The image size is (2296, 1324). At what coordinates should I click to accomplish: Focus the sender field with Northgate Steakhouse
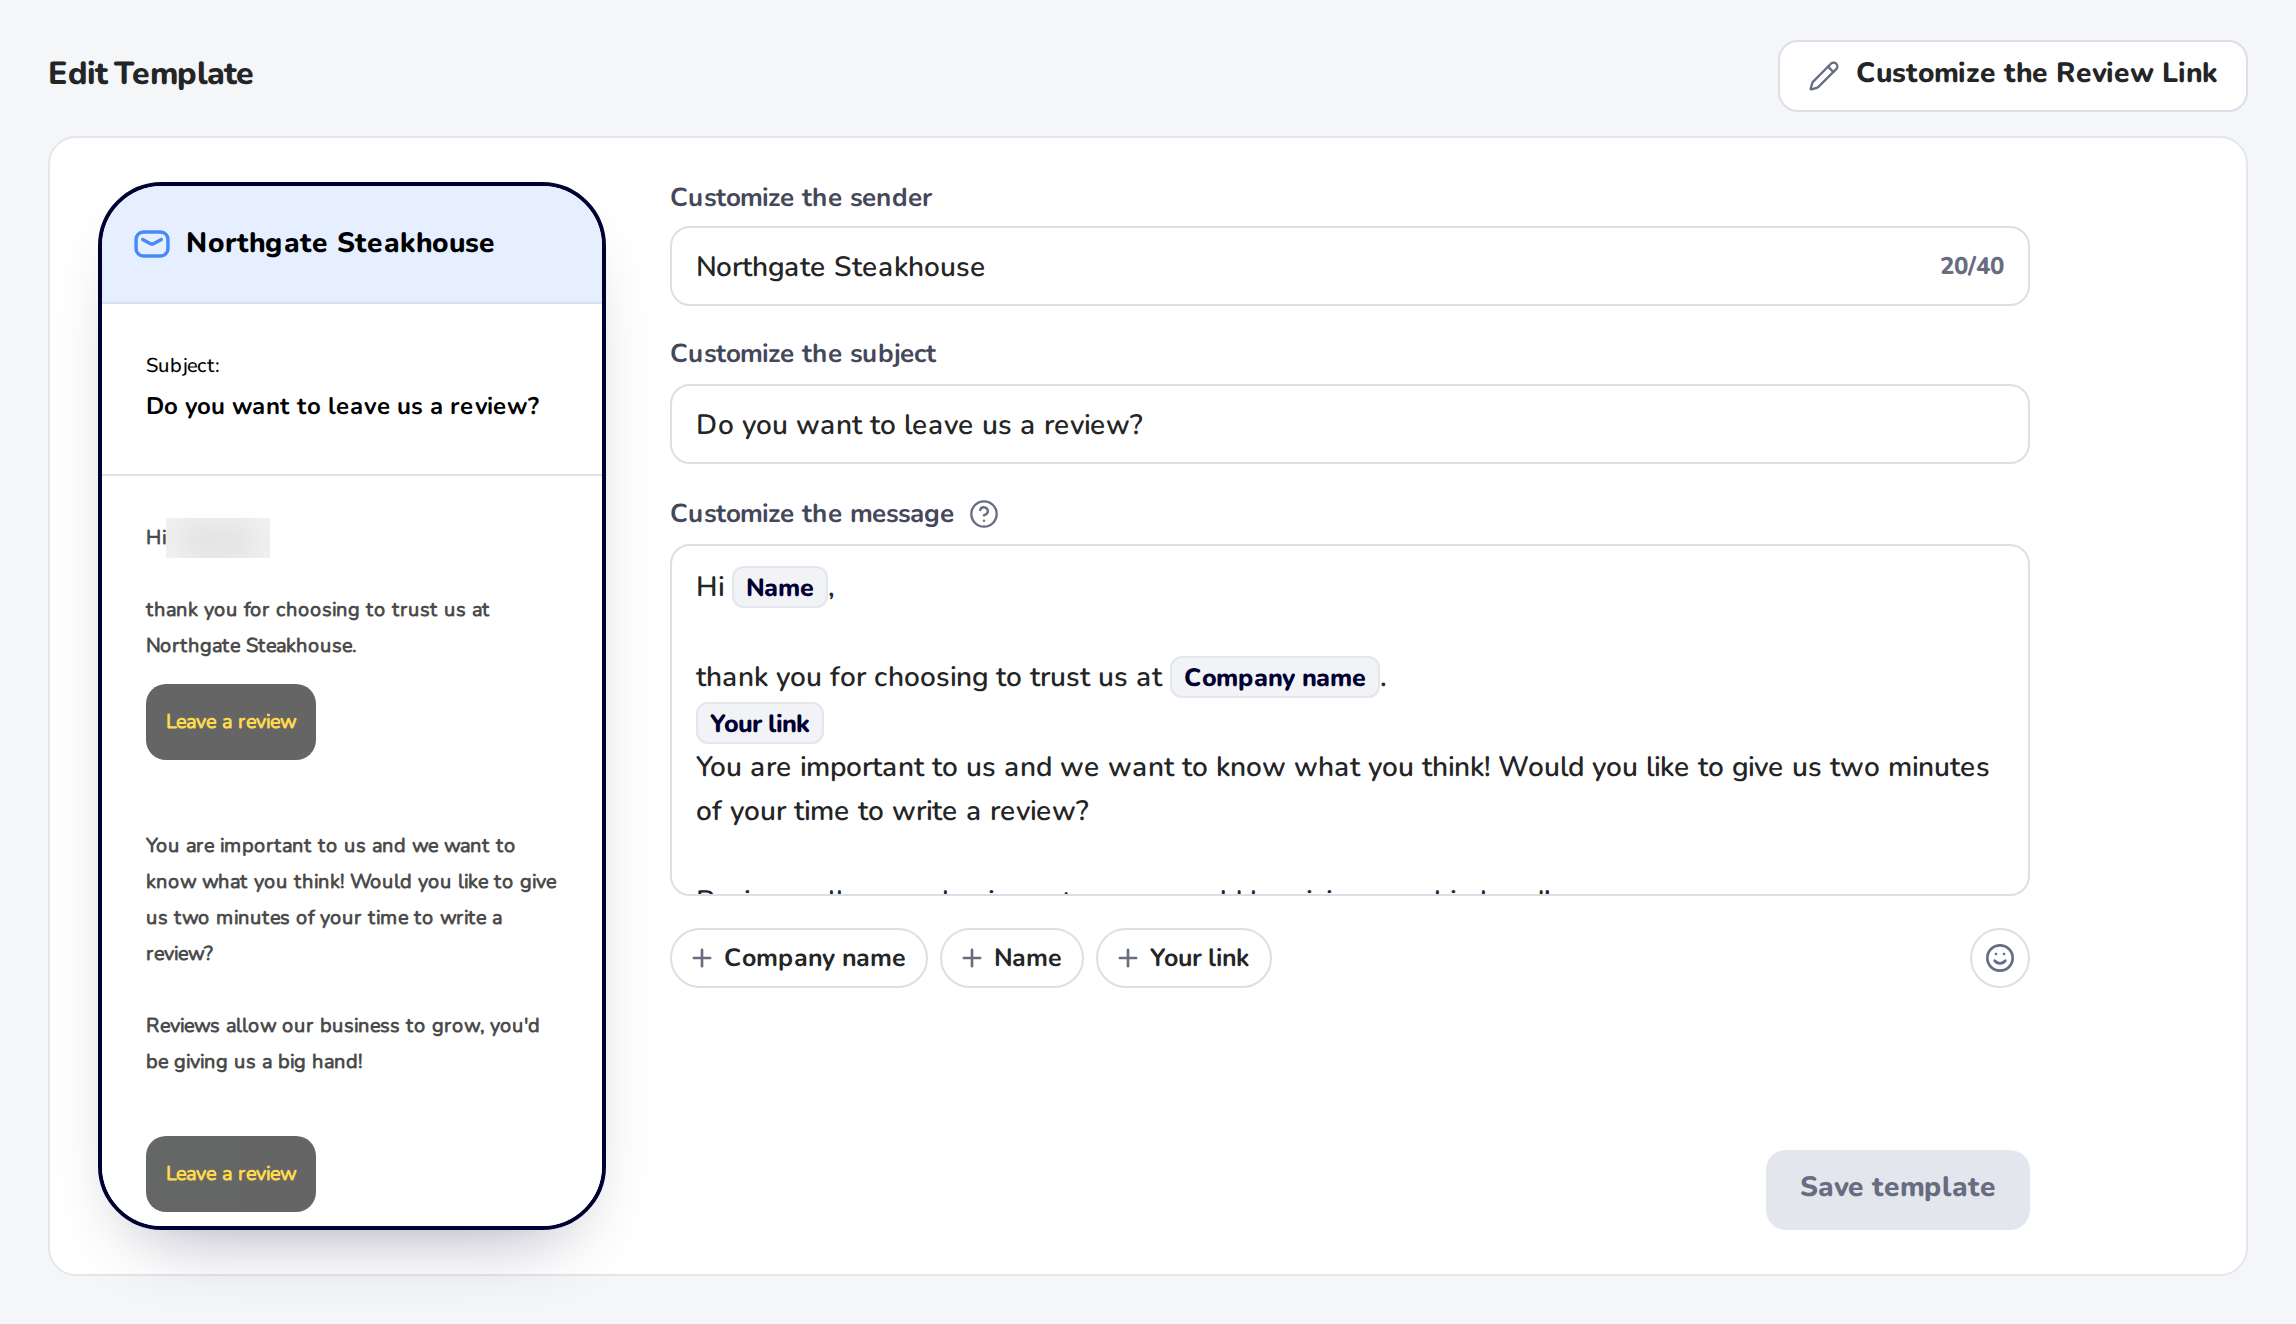[x=1349, y=266]
